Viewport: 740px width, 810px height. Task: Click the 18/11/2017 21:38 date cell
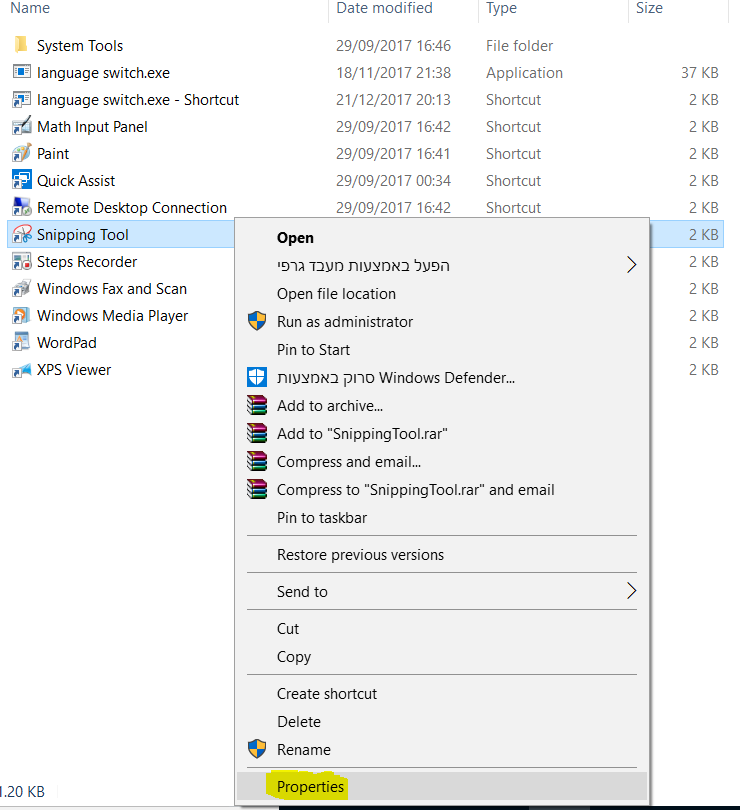coord(393,72)
